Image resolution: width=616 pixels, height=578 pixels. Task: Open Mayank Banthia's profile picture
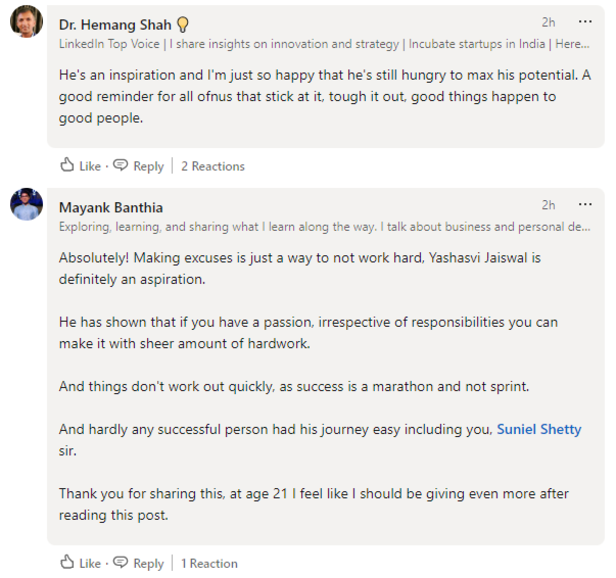pyautogui.click(x=26, y=205)
